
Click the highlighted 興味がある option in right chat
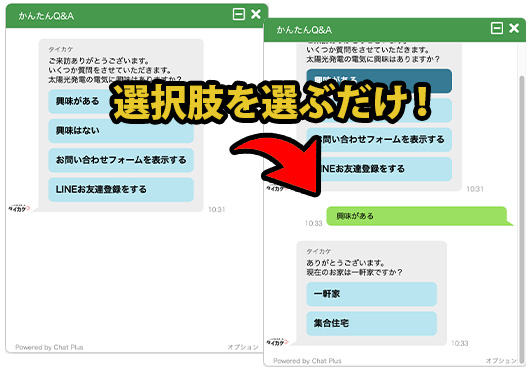tap(379, 81)
